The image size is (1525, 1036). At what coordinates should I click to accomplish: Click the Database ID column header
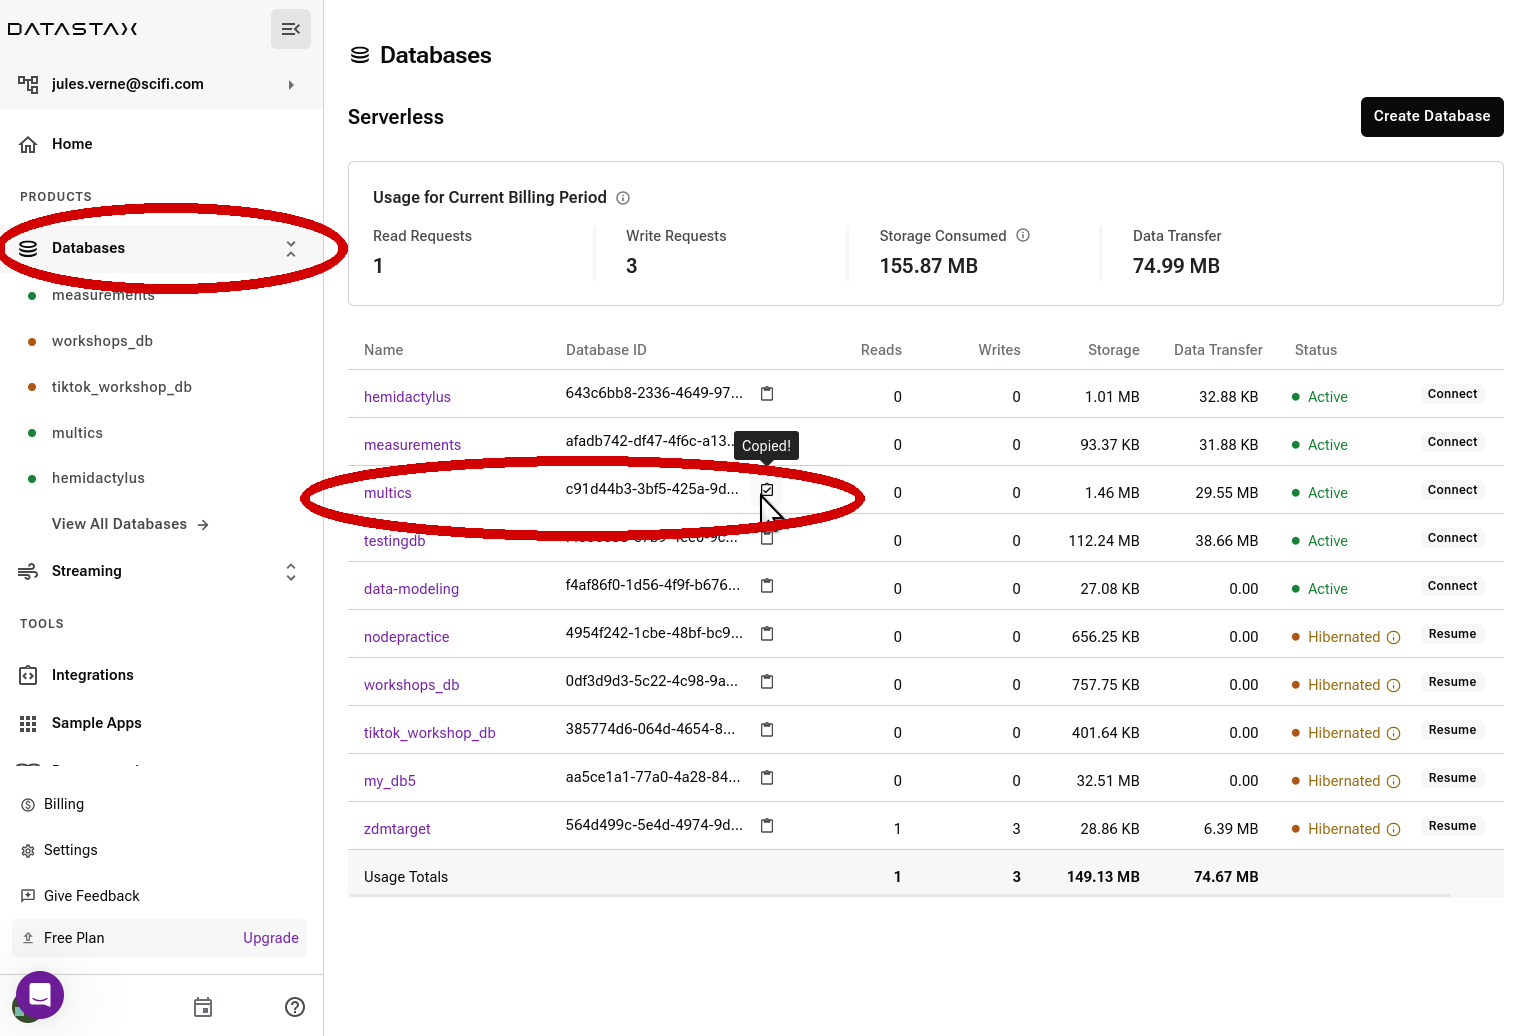click(x=606, y=350)
